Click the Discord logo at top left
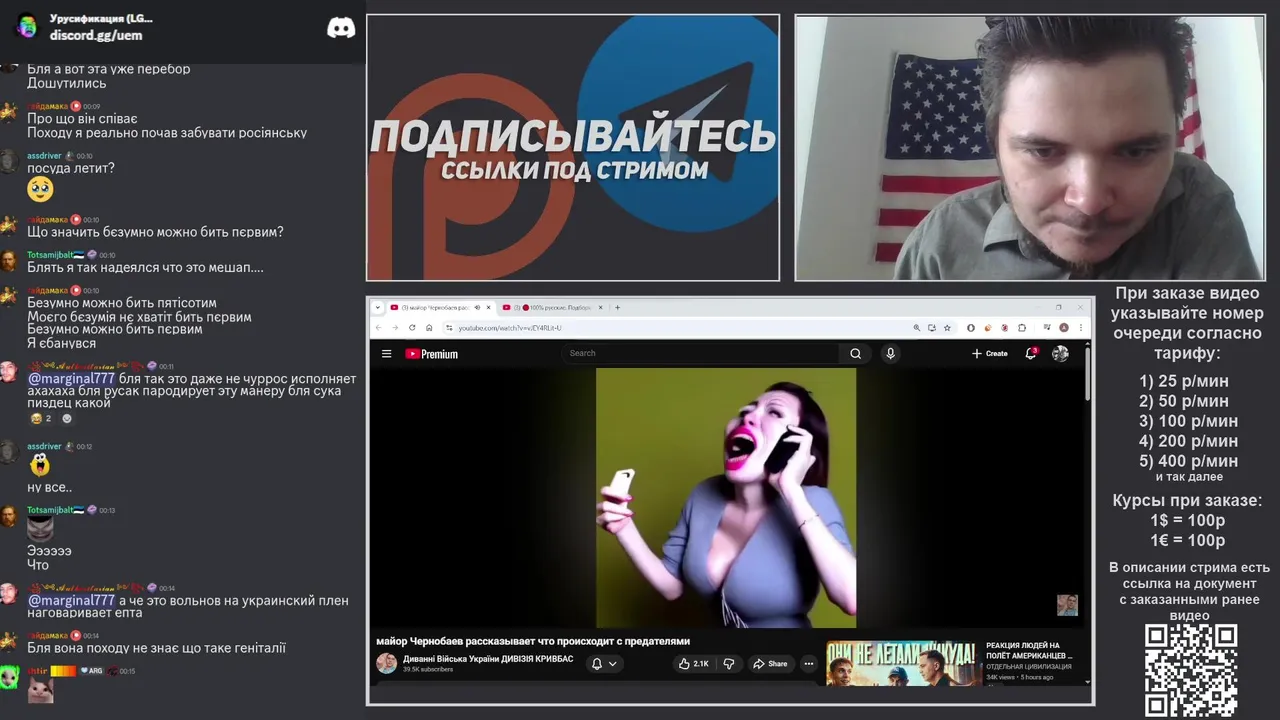Screen dimensions: 1280x720 tap(341, 27)
